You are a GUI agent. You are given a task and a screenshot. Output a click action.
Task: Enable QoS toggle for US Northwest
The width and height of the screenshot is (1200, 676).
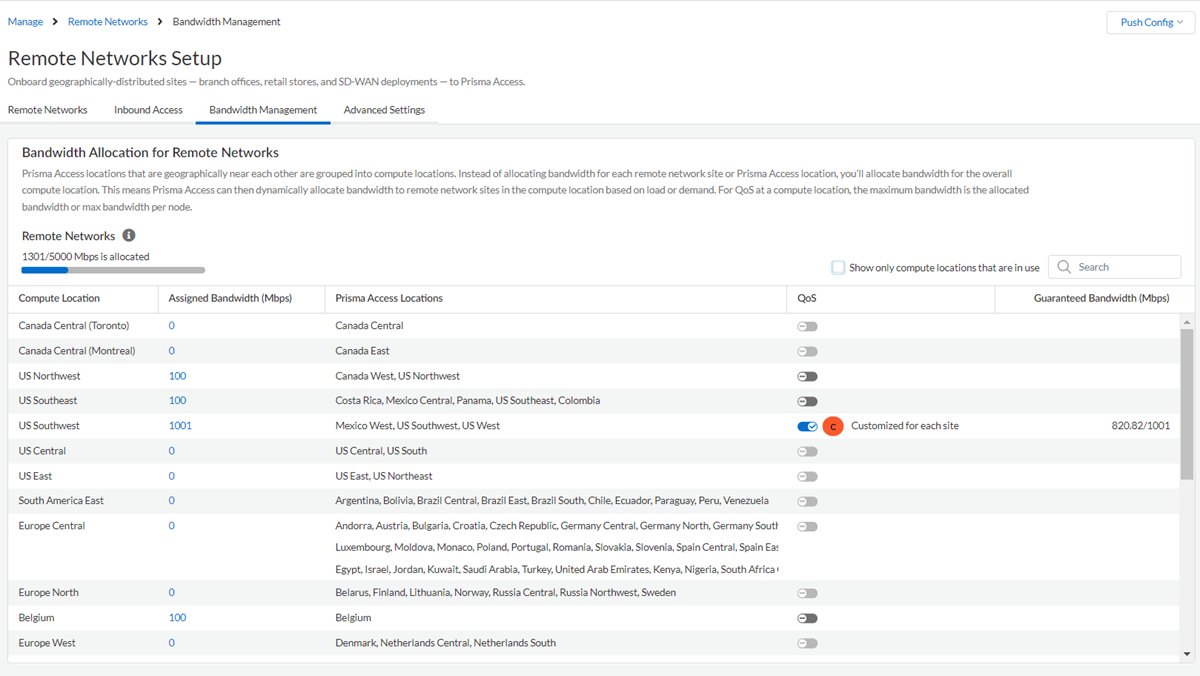pos(807,376)
